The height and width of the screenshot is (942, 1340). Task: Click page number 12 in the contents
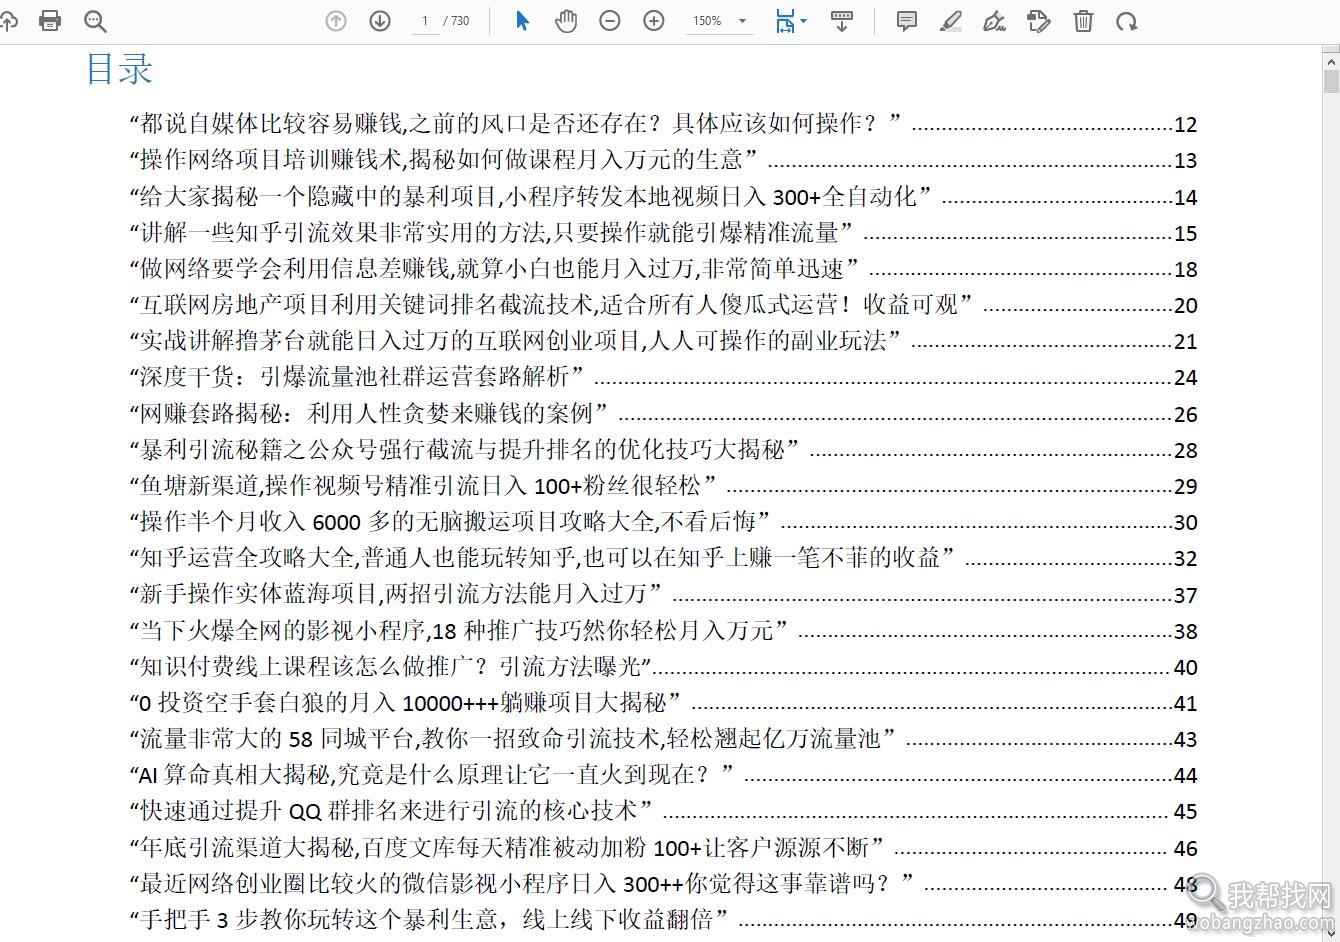click(1185, 125)
